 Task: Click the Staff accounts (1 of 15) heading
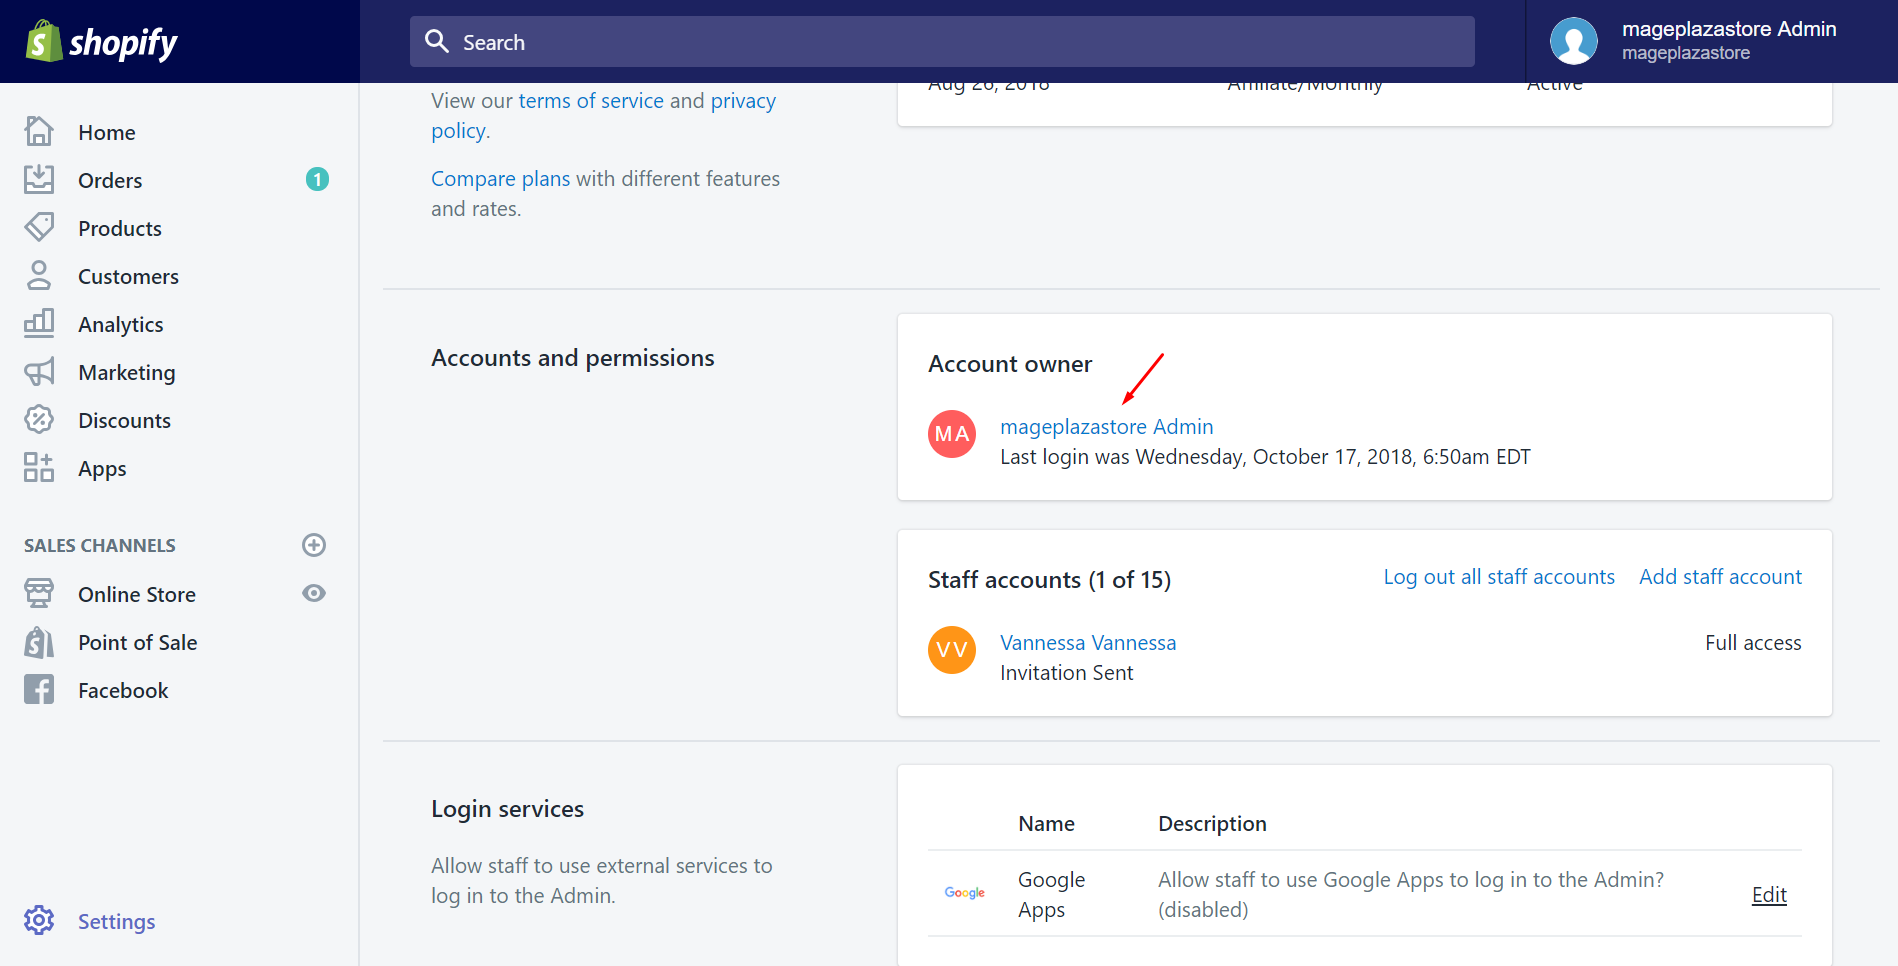(x=1049, y=579)
